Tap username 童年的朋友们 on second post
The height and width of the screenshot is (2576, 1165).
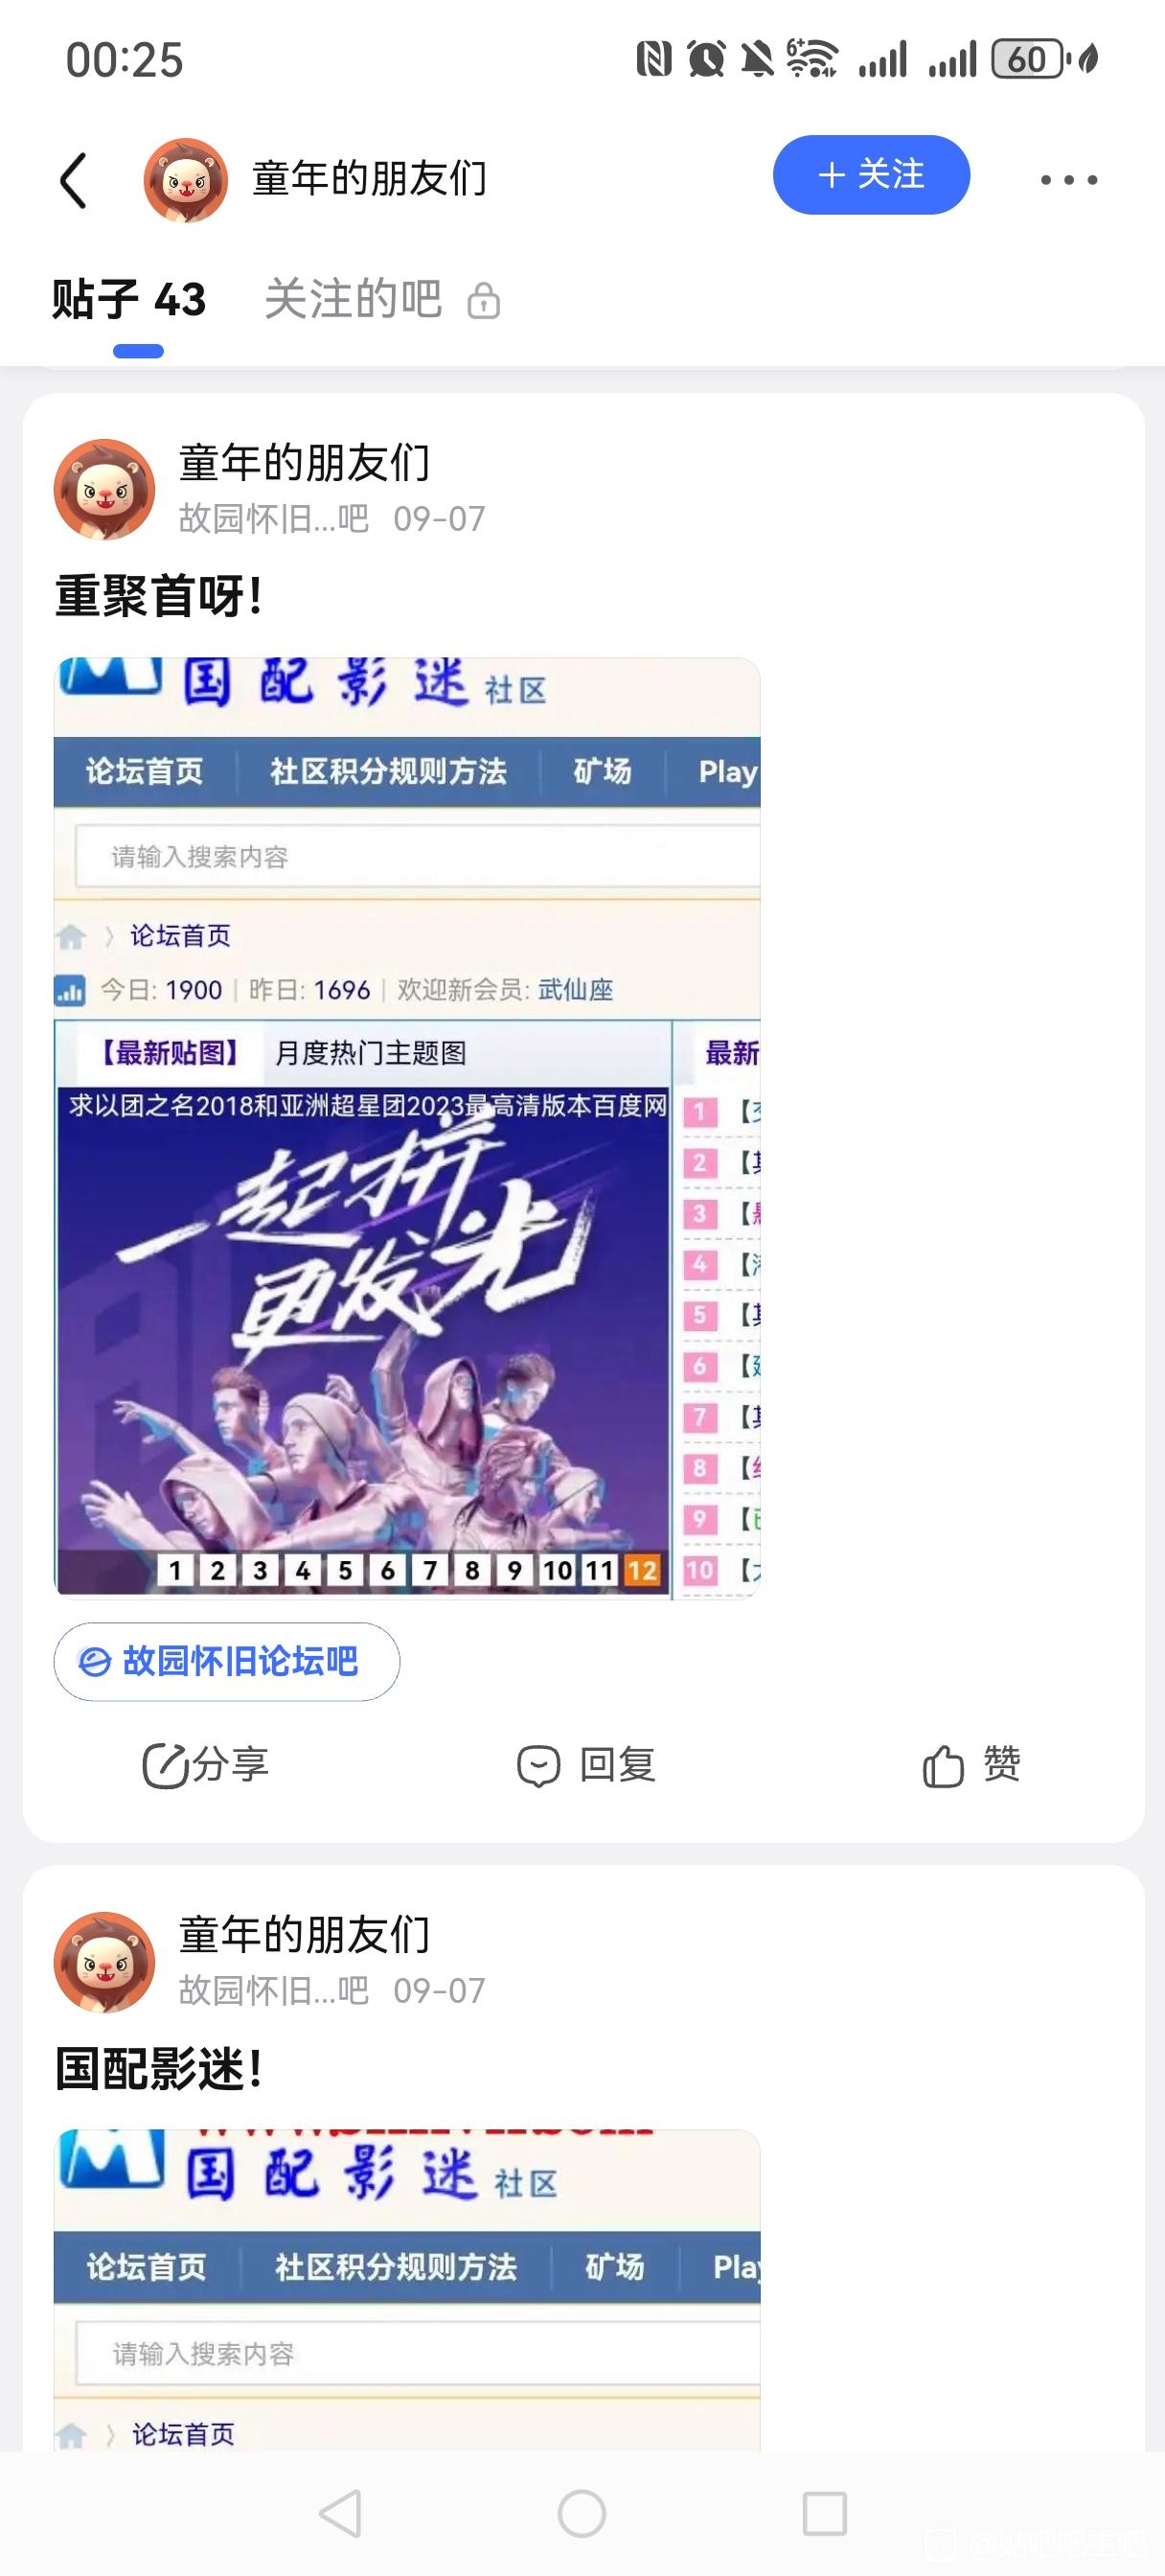coord(304,1936)
